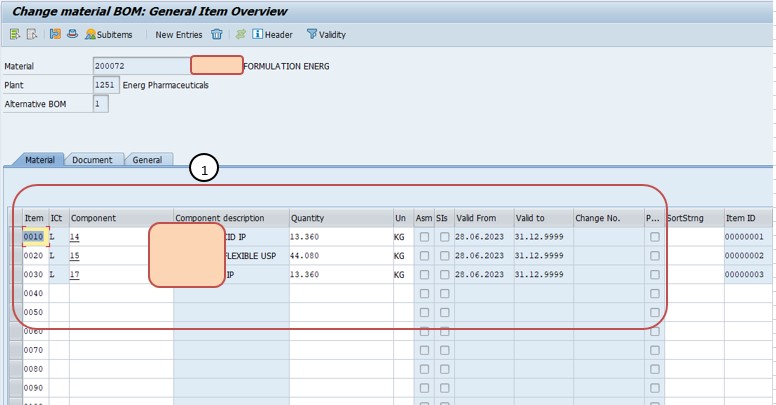Click quantity 13.360 in item 0010 row
The height and width of the screenshot is (405, 776).
click(341, 237)
